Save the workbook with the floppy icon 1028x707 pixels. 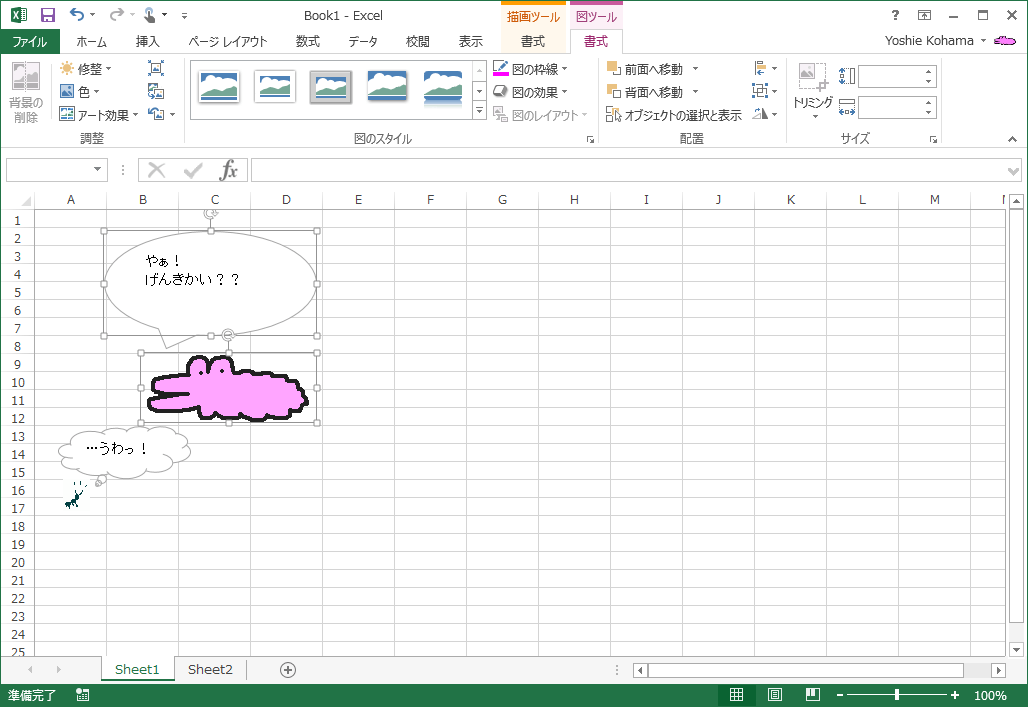(48, 15)
